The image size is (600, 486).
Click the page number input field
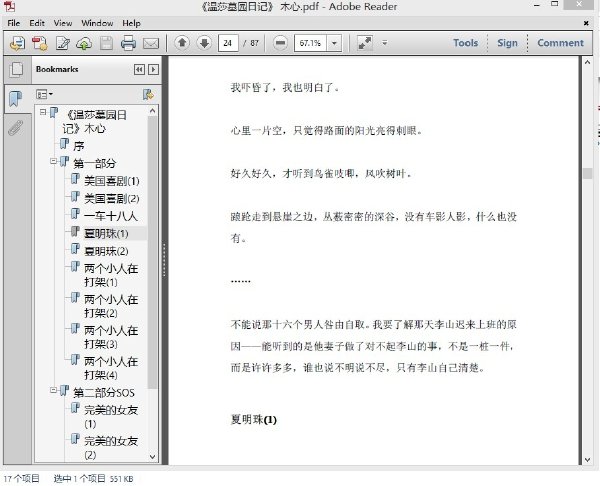(228, 43)
